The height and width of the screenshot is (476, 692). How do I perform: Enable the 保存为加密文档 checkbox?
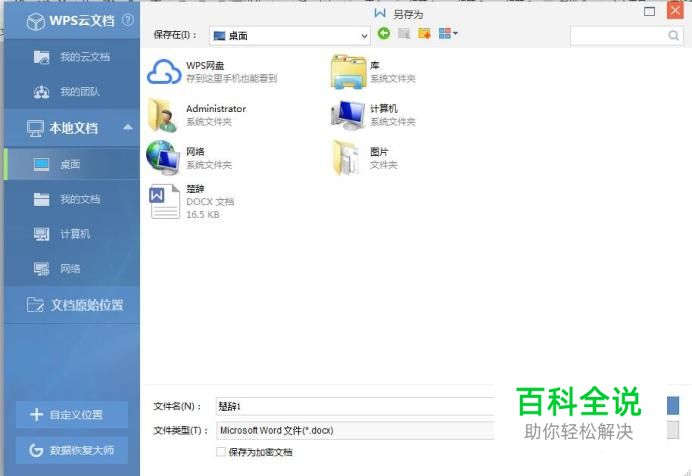coord(221,452)
